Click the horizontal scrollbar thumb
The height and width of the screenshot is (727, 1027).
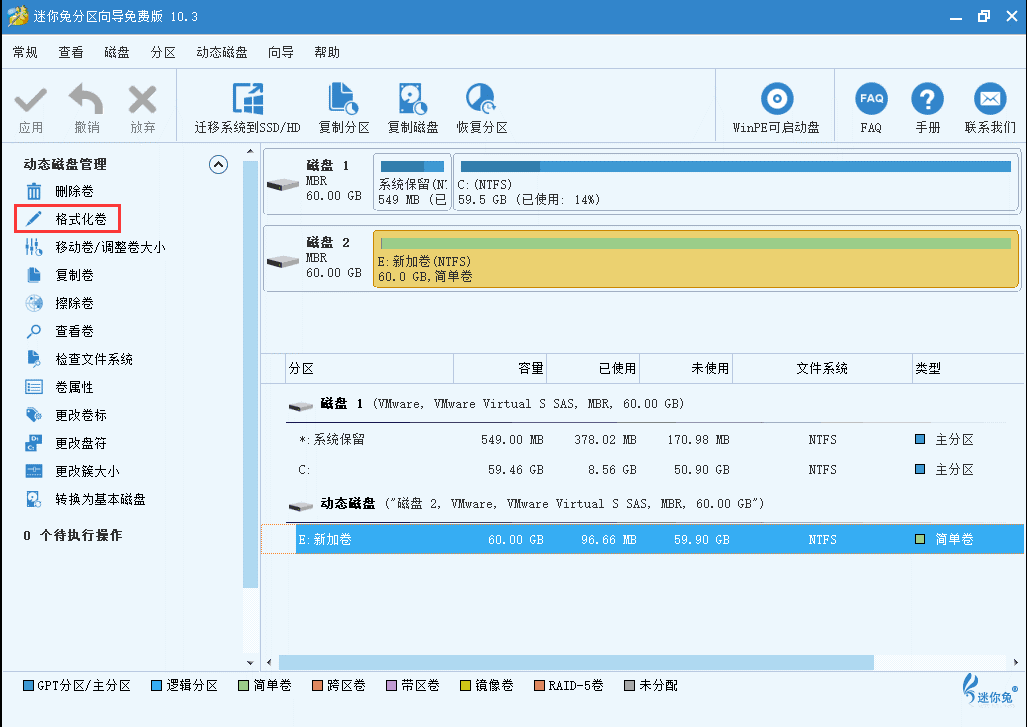click(576, 662)
